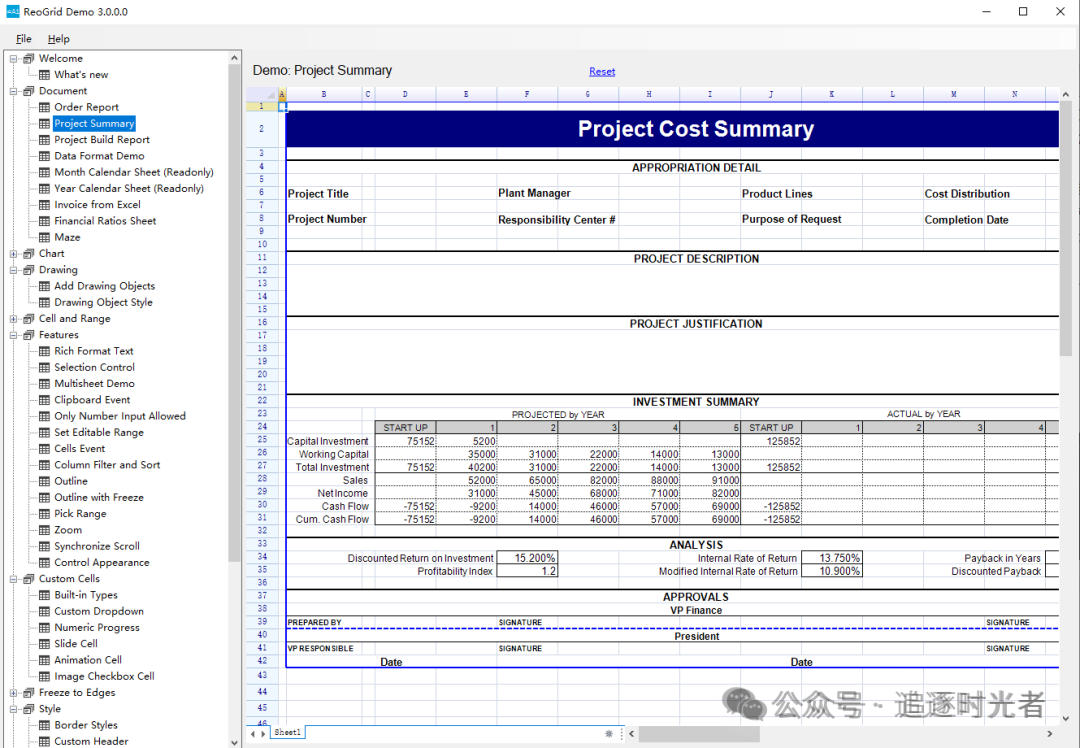
Task: Collapse the Document tree node
Action: pyautogui.click(x=14, y=91)
